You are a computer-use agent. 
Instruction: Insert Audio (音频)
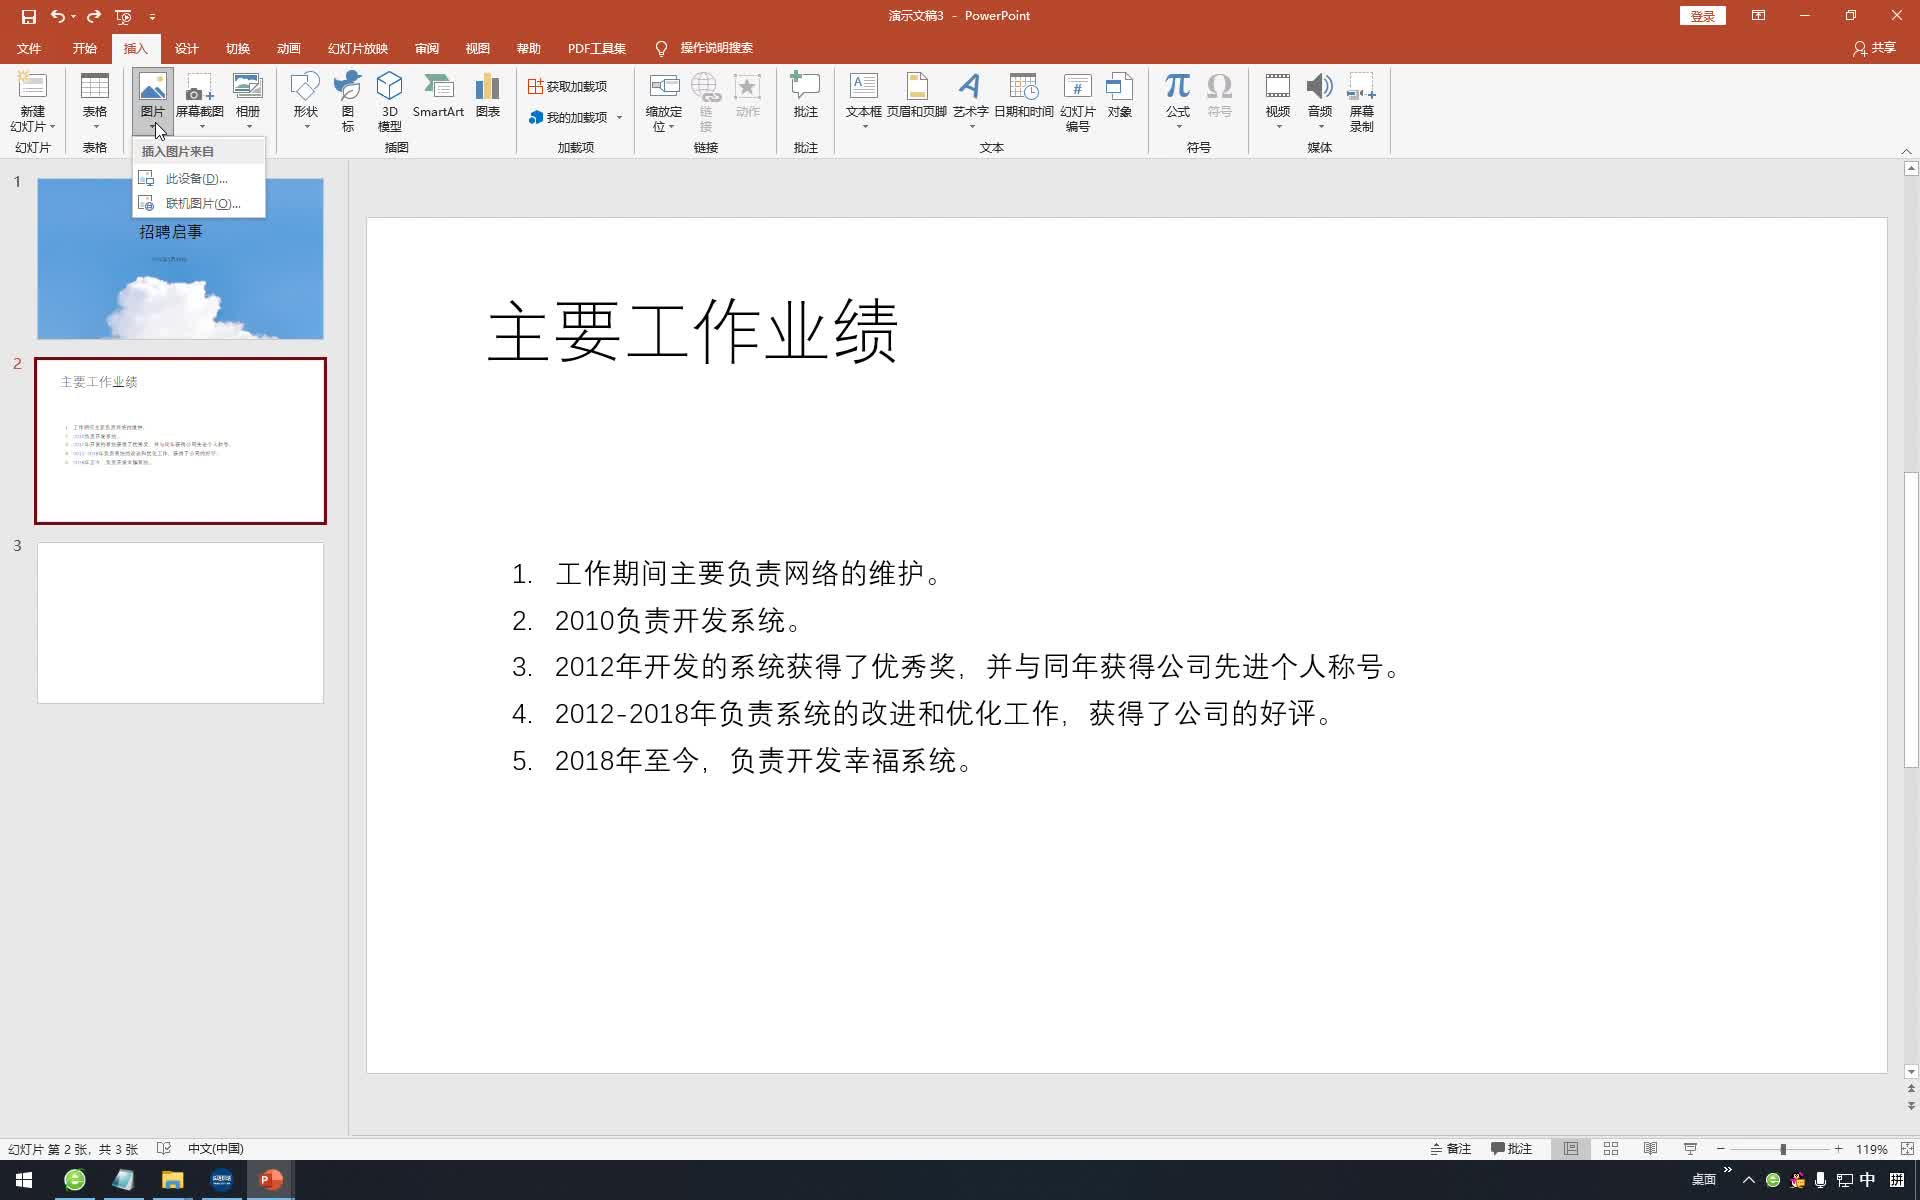coord(1320,101)
